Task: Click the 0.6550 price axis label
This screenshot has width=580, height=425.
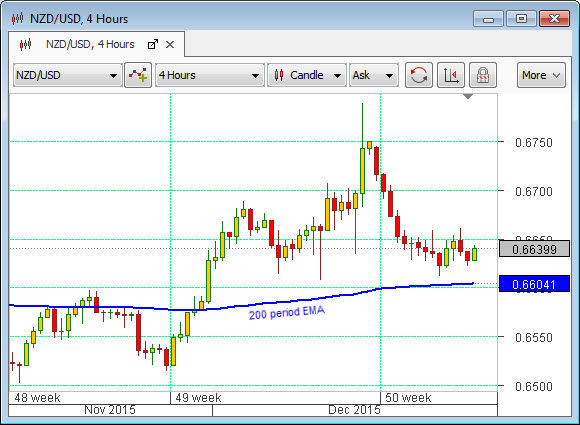Action: pos(534,337)
